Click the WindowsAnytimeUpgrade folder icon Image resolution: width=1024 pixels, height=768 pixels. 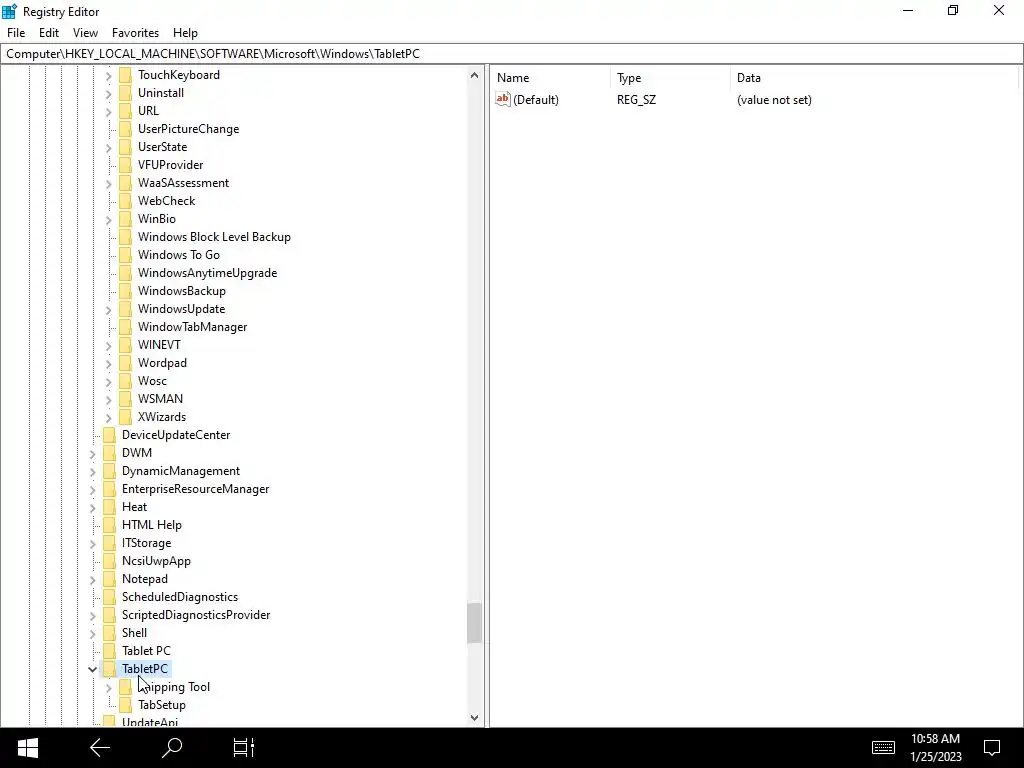click(125, 273)
